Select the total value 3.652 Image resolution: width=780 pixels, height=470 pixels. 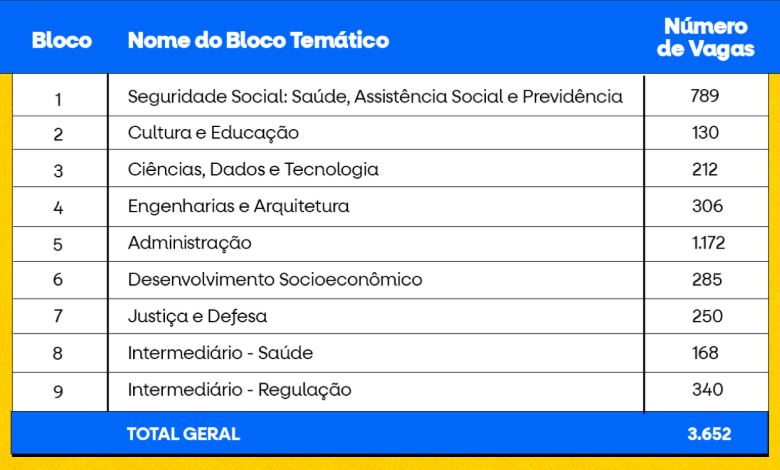[x=708, y=434]
